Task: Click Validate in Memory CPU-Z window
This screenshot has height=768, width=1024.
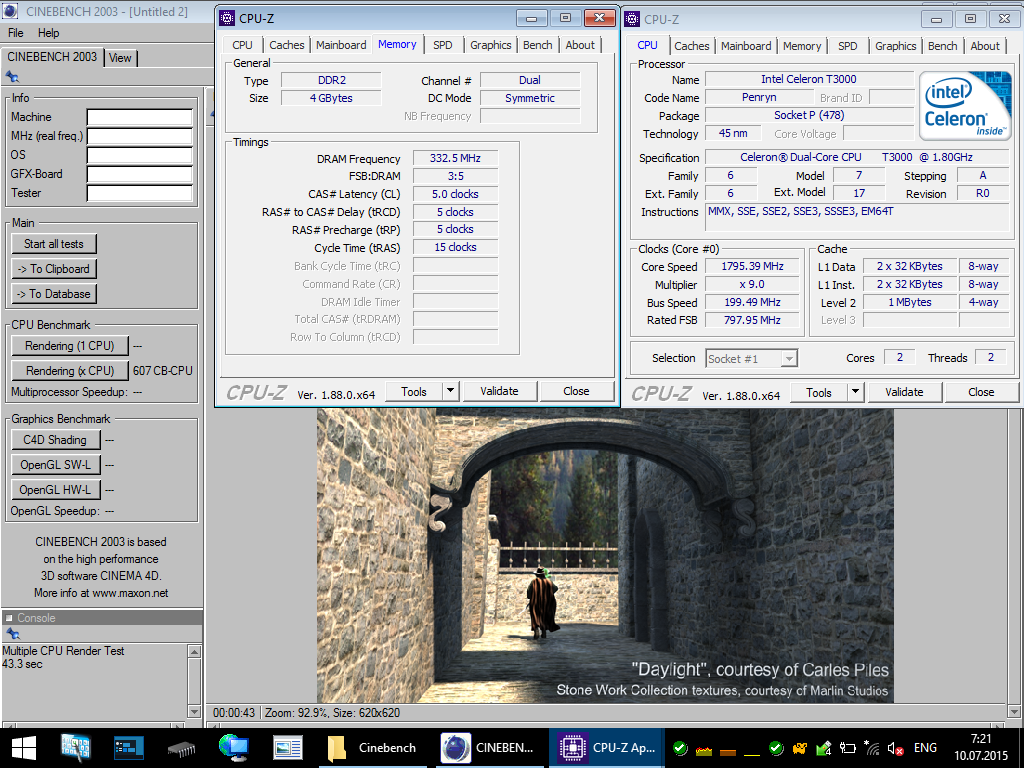Action: click(x=500, y=391)
